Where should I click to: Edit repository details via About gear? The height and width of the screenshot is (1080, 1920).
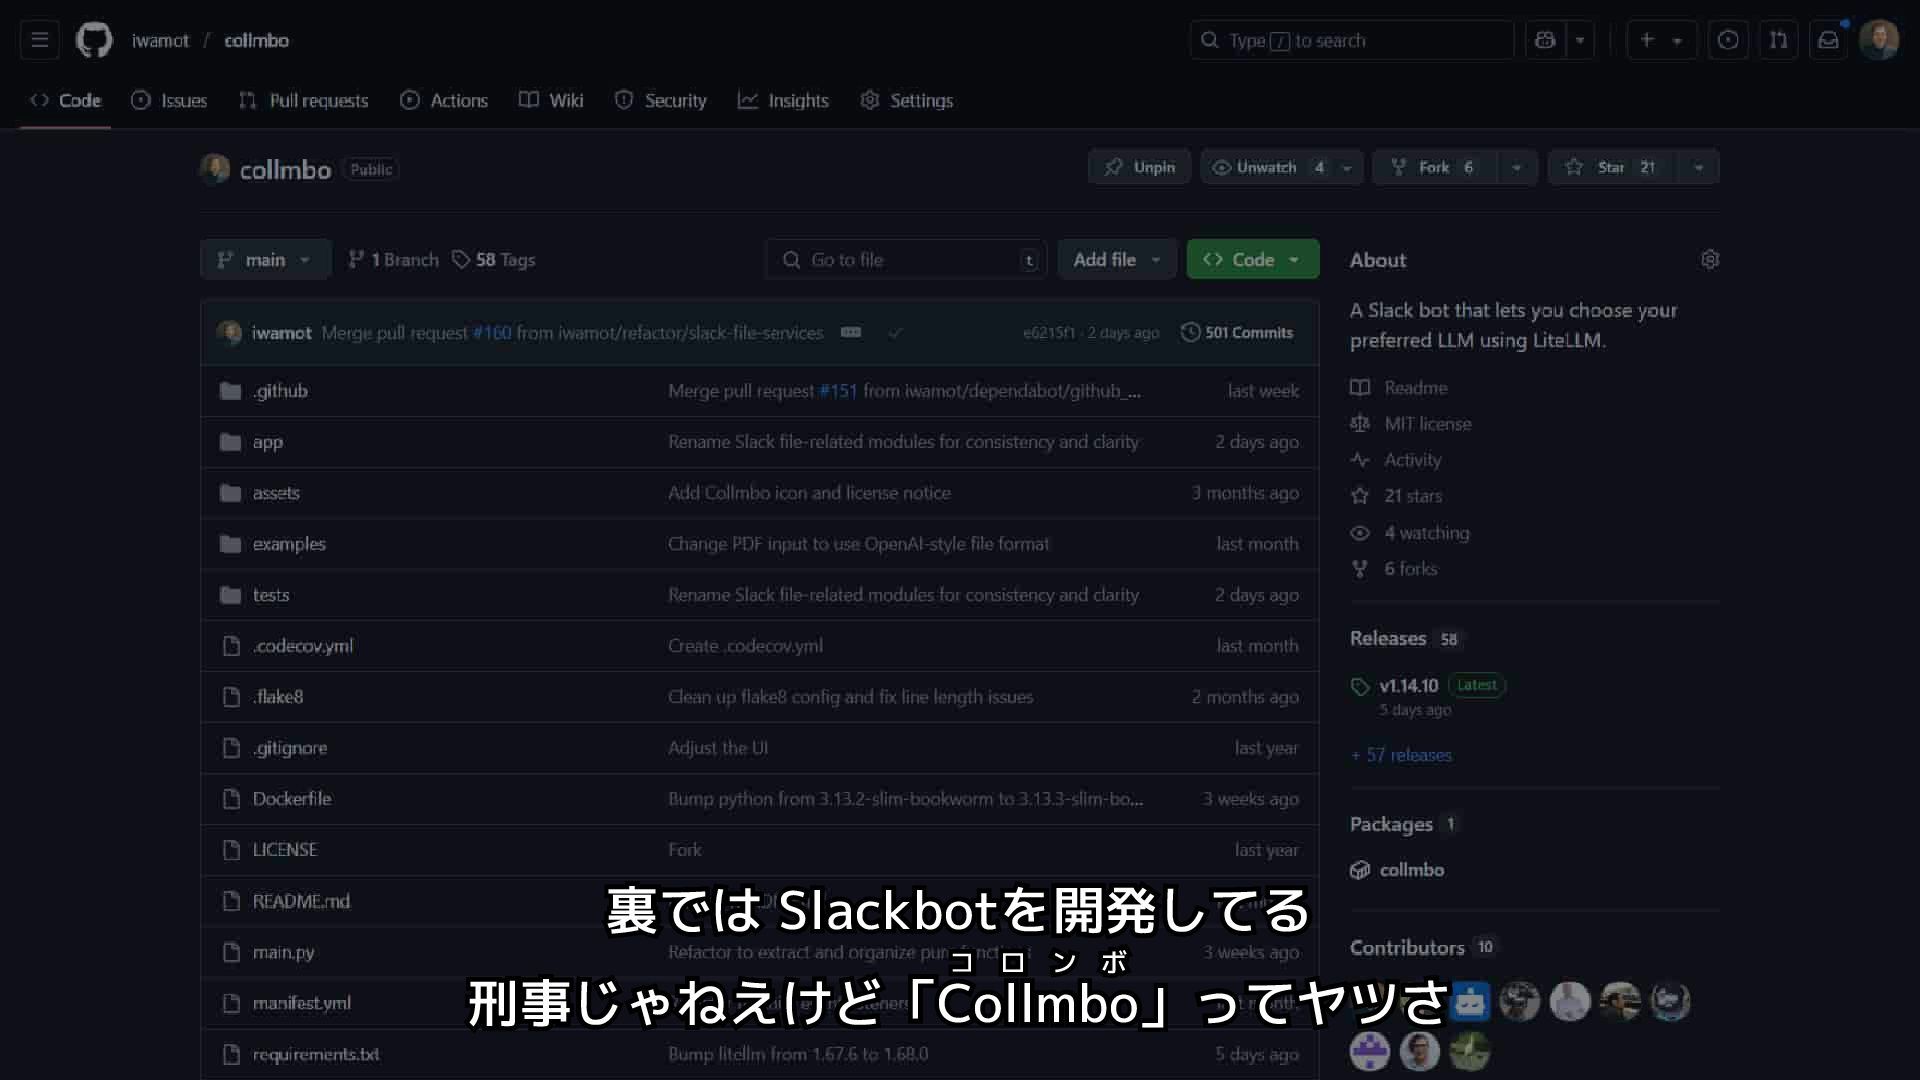click(1710, 260)
